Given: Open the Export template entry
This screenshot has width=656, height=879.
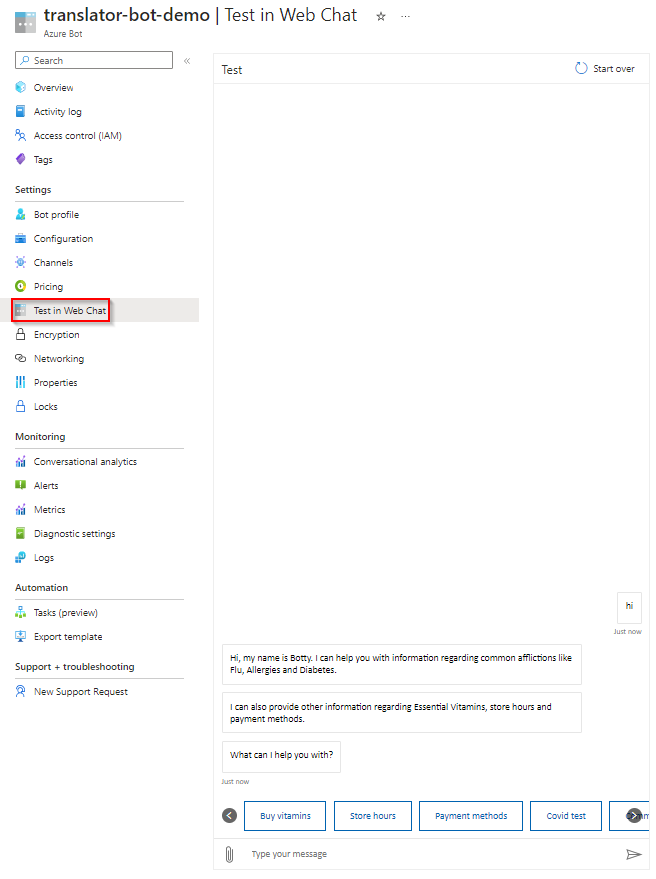Looking at the screenshot, I should (x=68, y=637).
